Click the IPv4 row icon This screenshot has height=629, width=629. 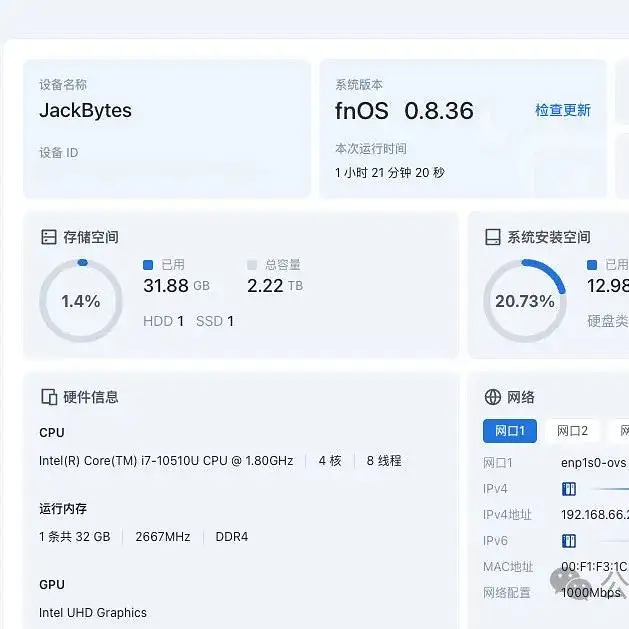pos(569,489)
